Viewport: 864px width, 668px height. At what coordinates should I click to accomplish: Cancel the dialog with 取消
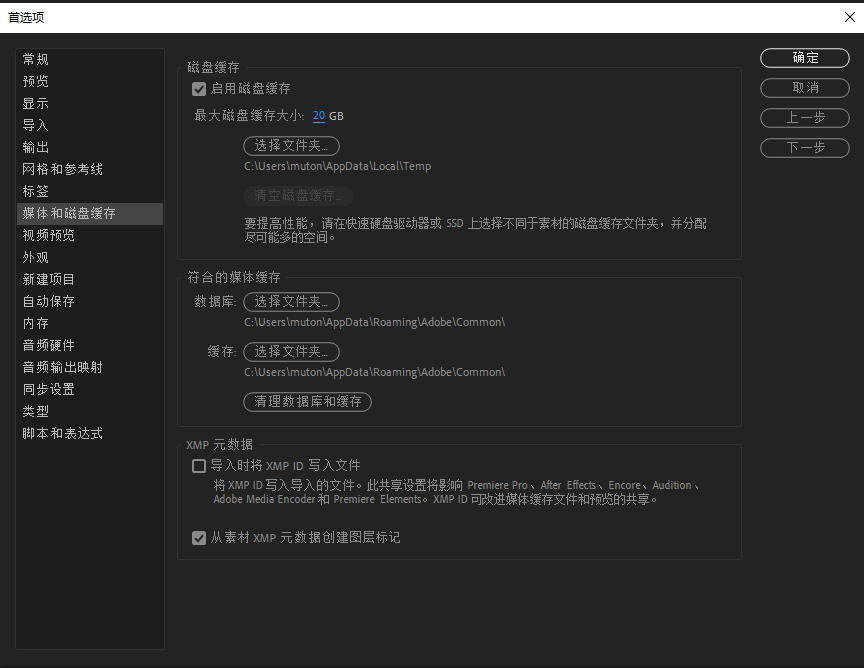pos(805,88)
